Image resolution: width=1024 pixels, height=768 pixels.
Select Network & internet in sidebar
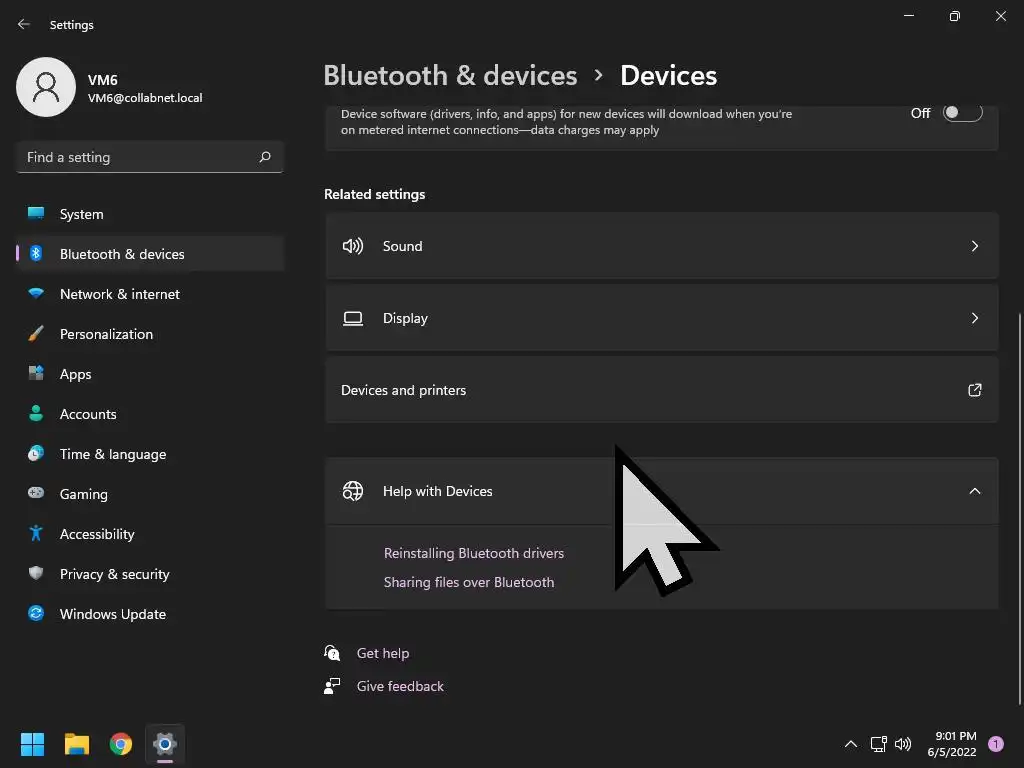(120, 294)
